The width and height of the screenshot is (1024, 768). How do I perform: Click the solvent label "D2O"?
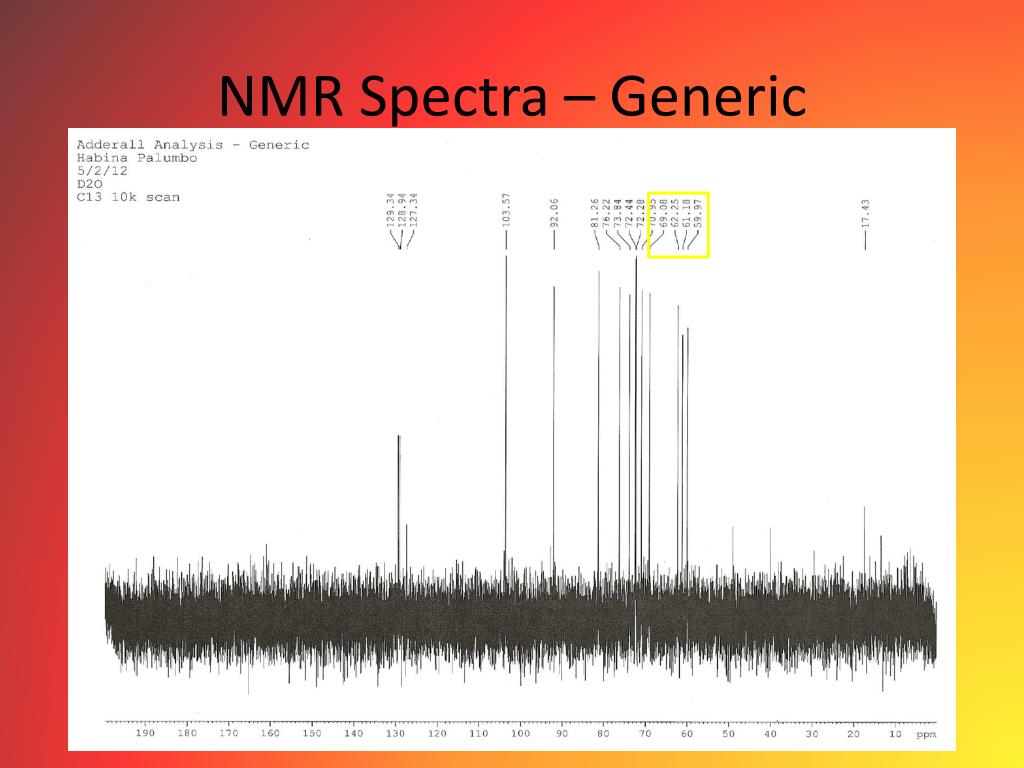pyautogui.click(x=89, y=184)
